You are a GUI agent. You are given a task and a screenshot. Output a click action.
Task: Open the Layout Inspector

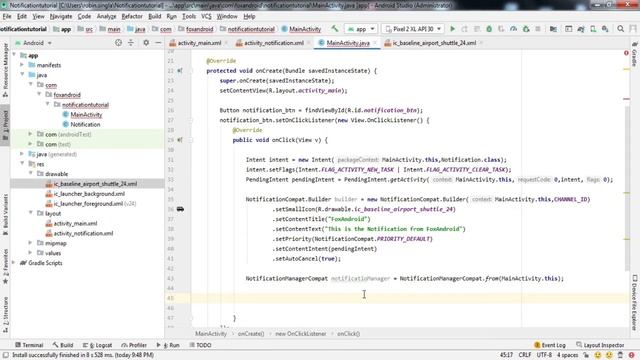coord(600,345)
